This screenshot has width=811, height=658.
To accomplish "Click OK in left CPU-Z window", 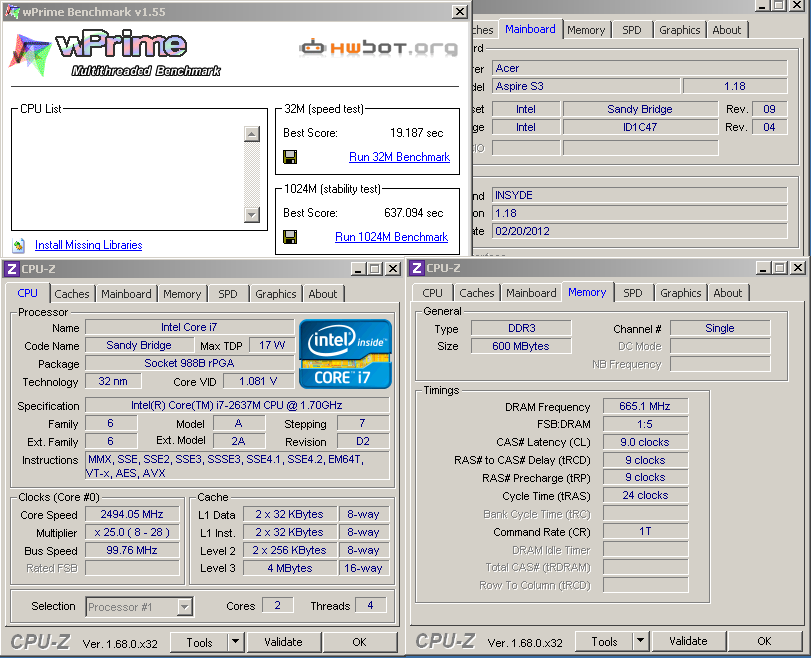I will [359, 642].
